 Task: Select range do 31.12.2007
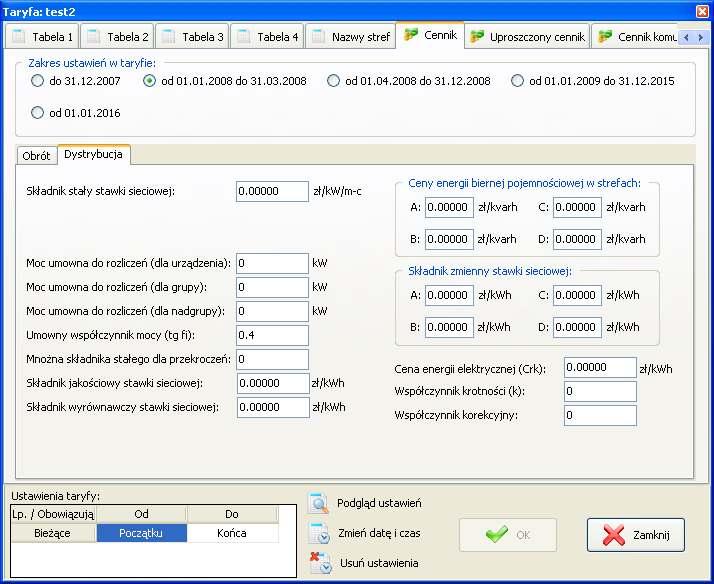[x=76, y=81]
